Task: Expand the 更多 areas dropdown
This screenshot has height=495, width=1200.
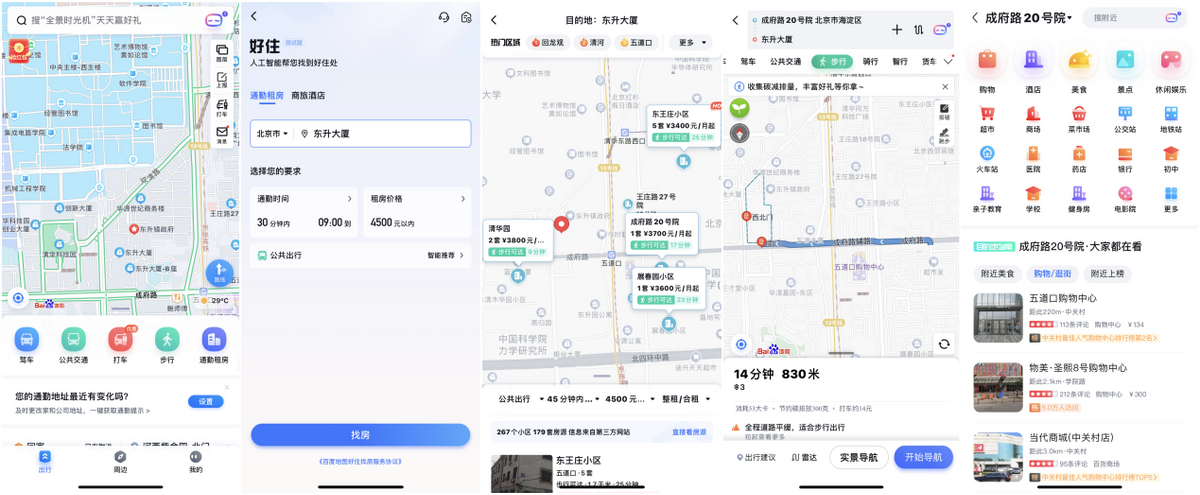Action: [x=693, y=43]
